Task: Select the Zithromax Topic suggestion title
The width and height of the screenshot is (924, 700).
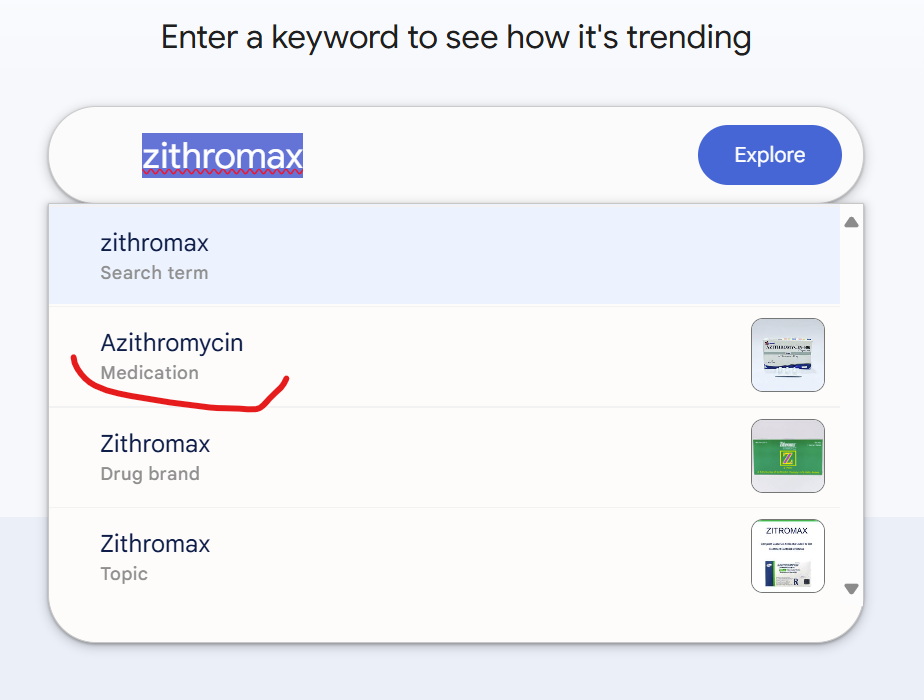Action: point(155,544)
